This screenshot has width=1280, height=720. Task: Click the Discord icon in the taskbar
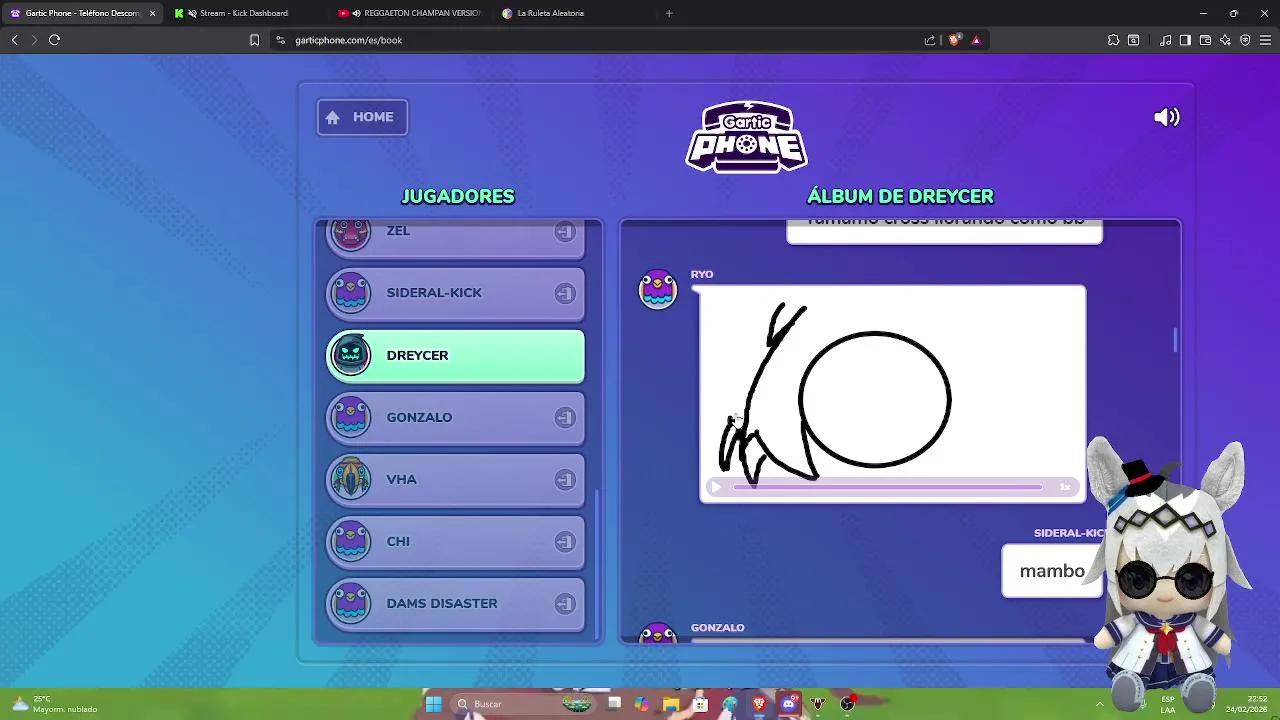[x=788, y=703]
